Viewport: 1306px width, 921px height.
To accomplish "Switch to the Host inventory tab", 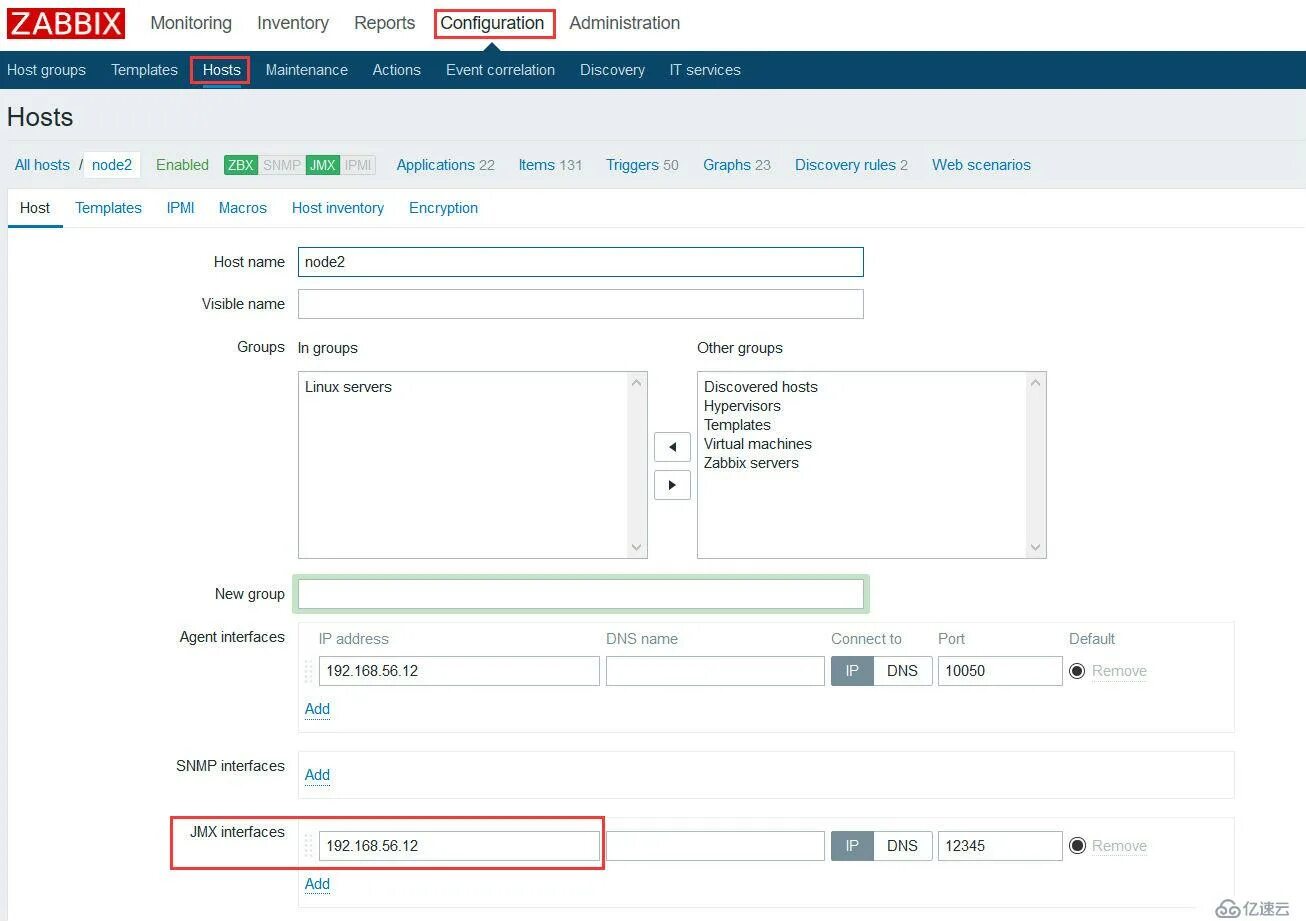I will coord(338,208).
